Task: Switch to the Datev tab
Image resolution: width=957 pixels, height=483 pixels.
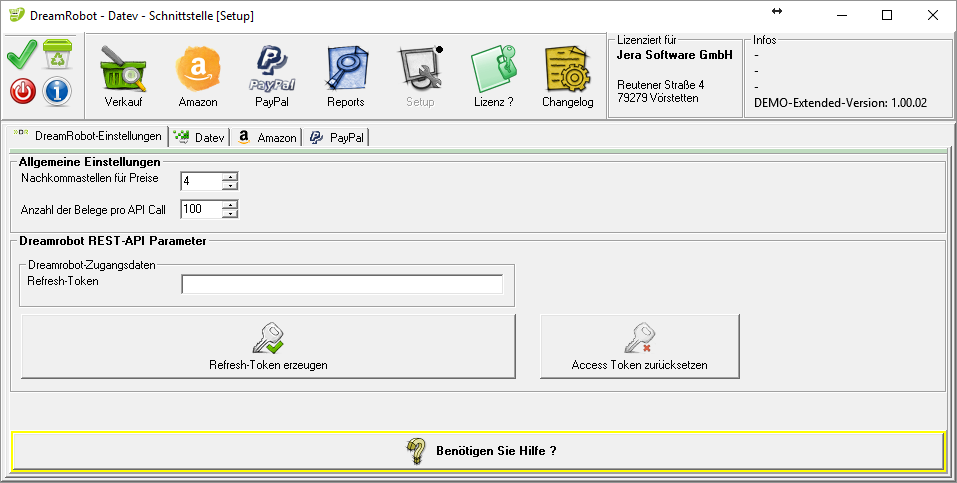Action: click(x=199, y=137)
